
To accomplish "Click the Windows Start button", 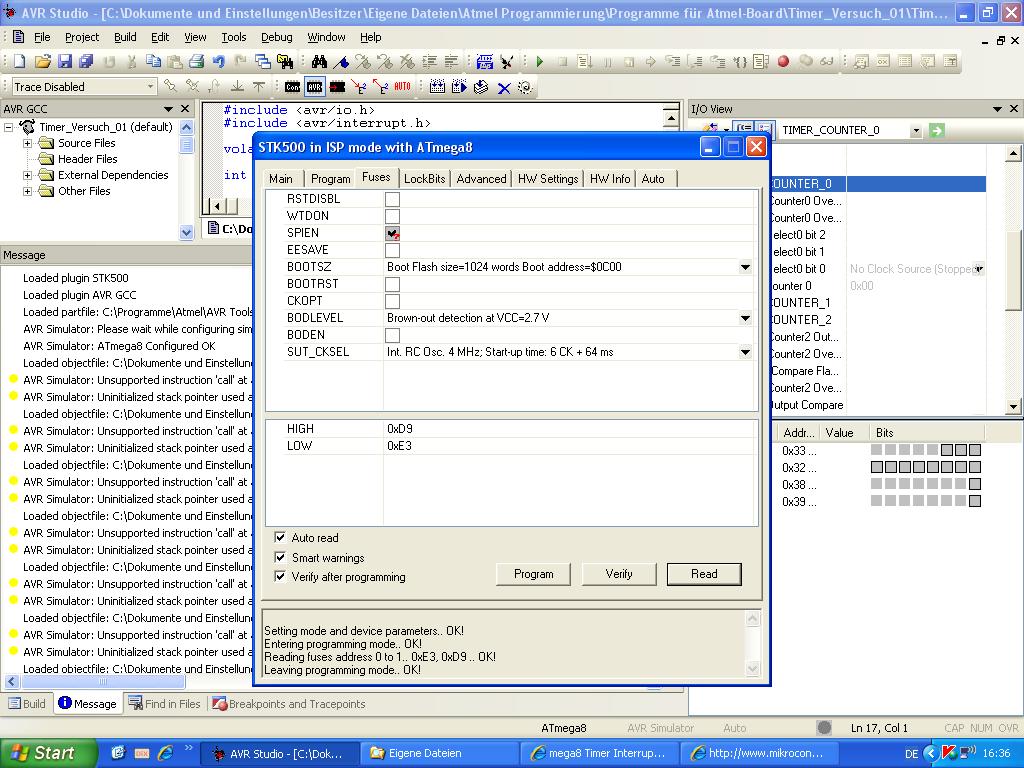I will pos(47,753).
